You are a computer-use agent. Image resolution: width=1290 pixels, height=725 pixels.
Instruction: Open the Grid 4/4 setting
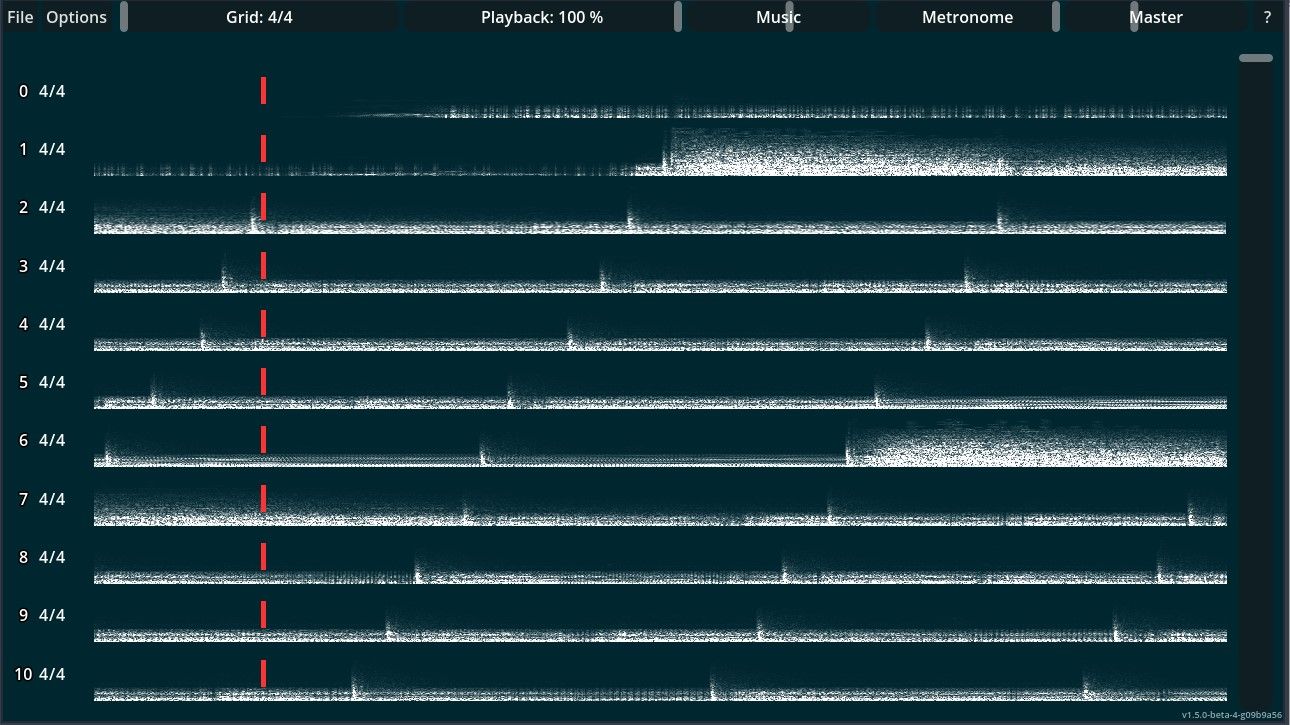[259, 16]
